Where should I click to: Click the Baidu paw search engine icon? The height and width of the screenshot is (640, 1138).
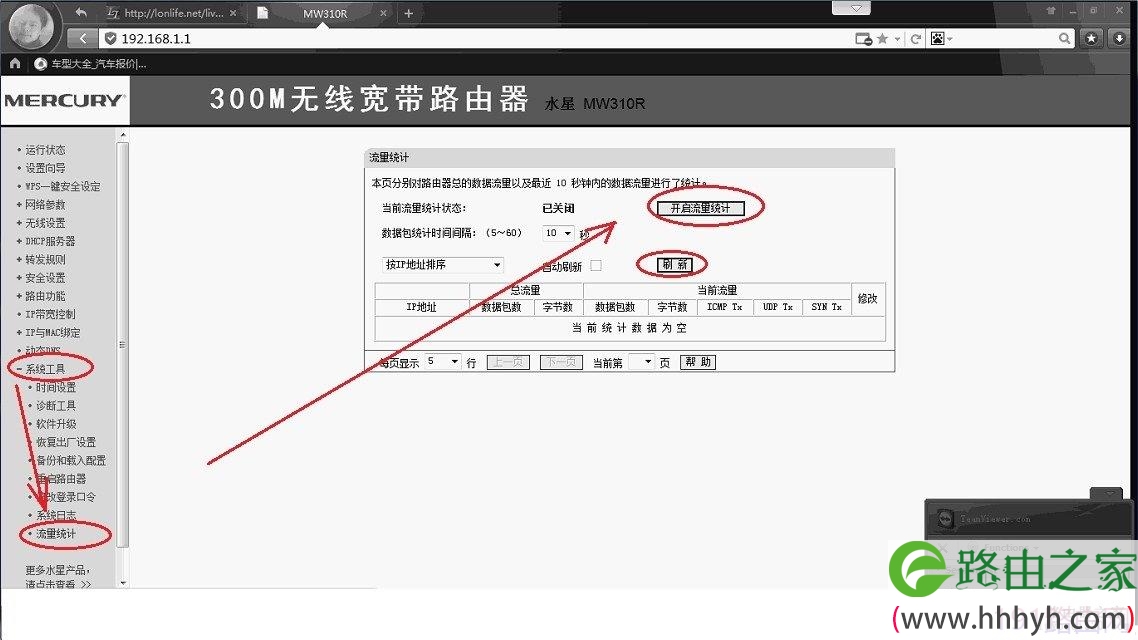(x=938, y=38)
